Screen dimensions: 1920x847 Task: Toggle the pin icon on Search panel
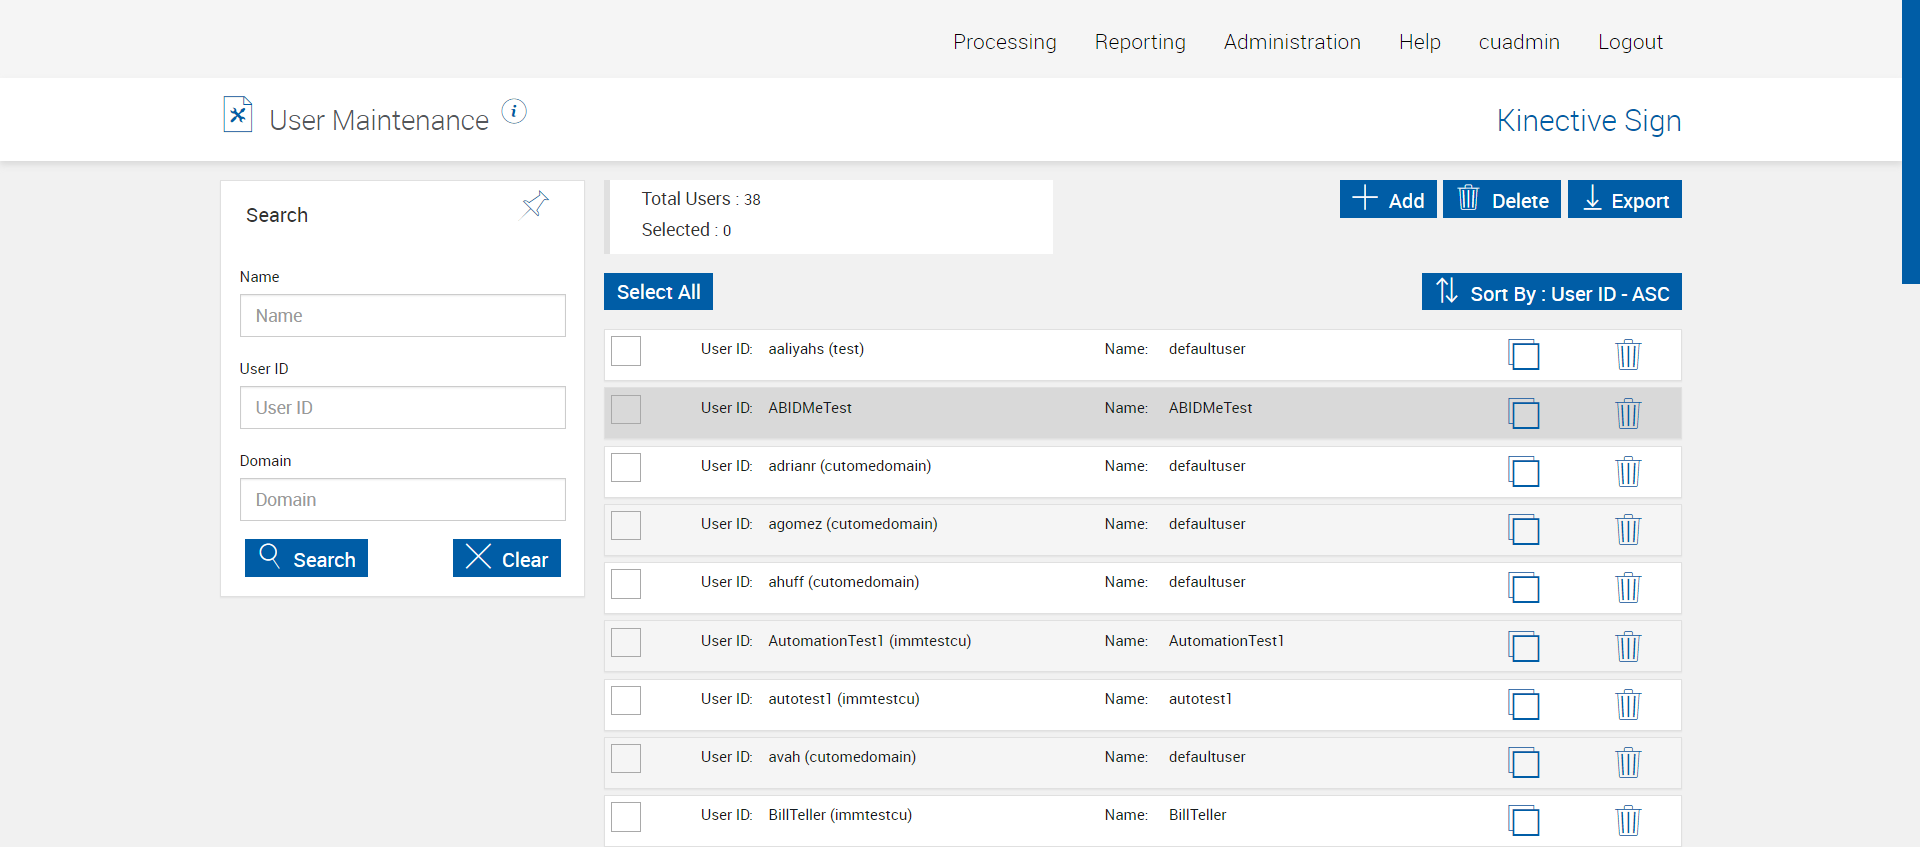[535, 204]
